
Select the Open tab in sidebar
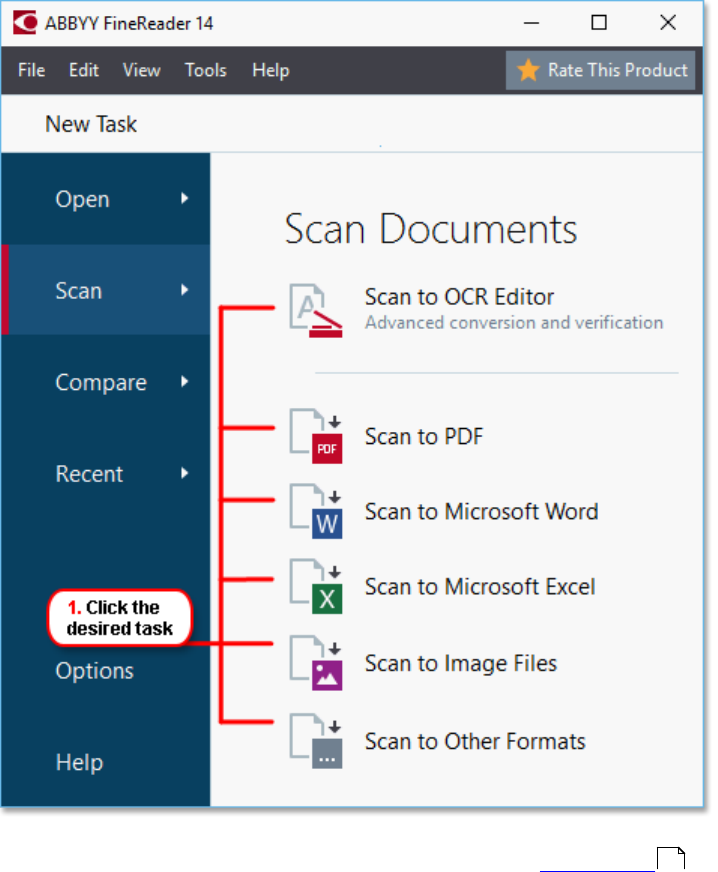coord(106,199)
